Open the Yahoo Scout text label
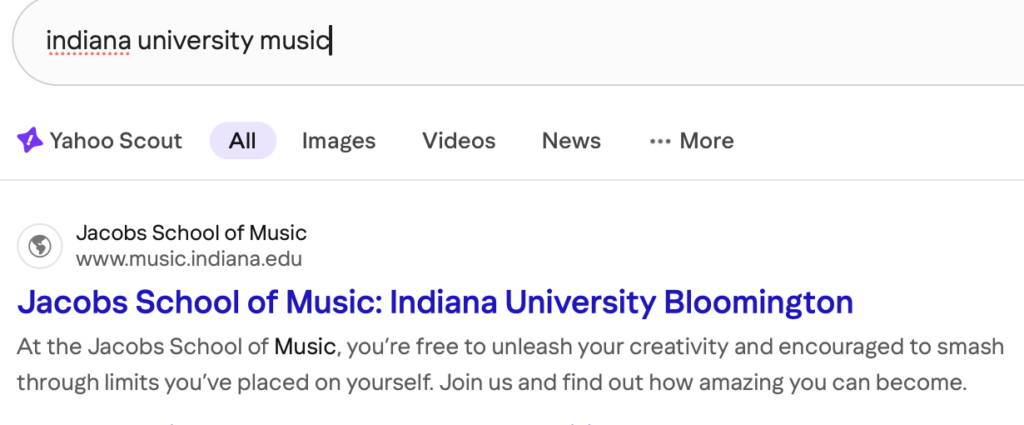Viewport: 1024px width, 425px height. [x=116, y=141]
